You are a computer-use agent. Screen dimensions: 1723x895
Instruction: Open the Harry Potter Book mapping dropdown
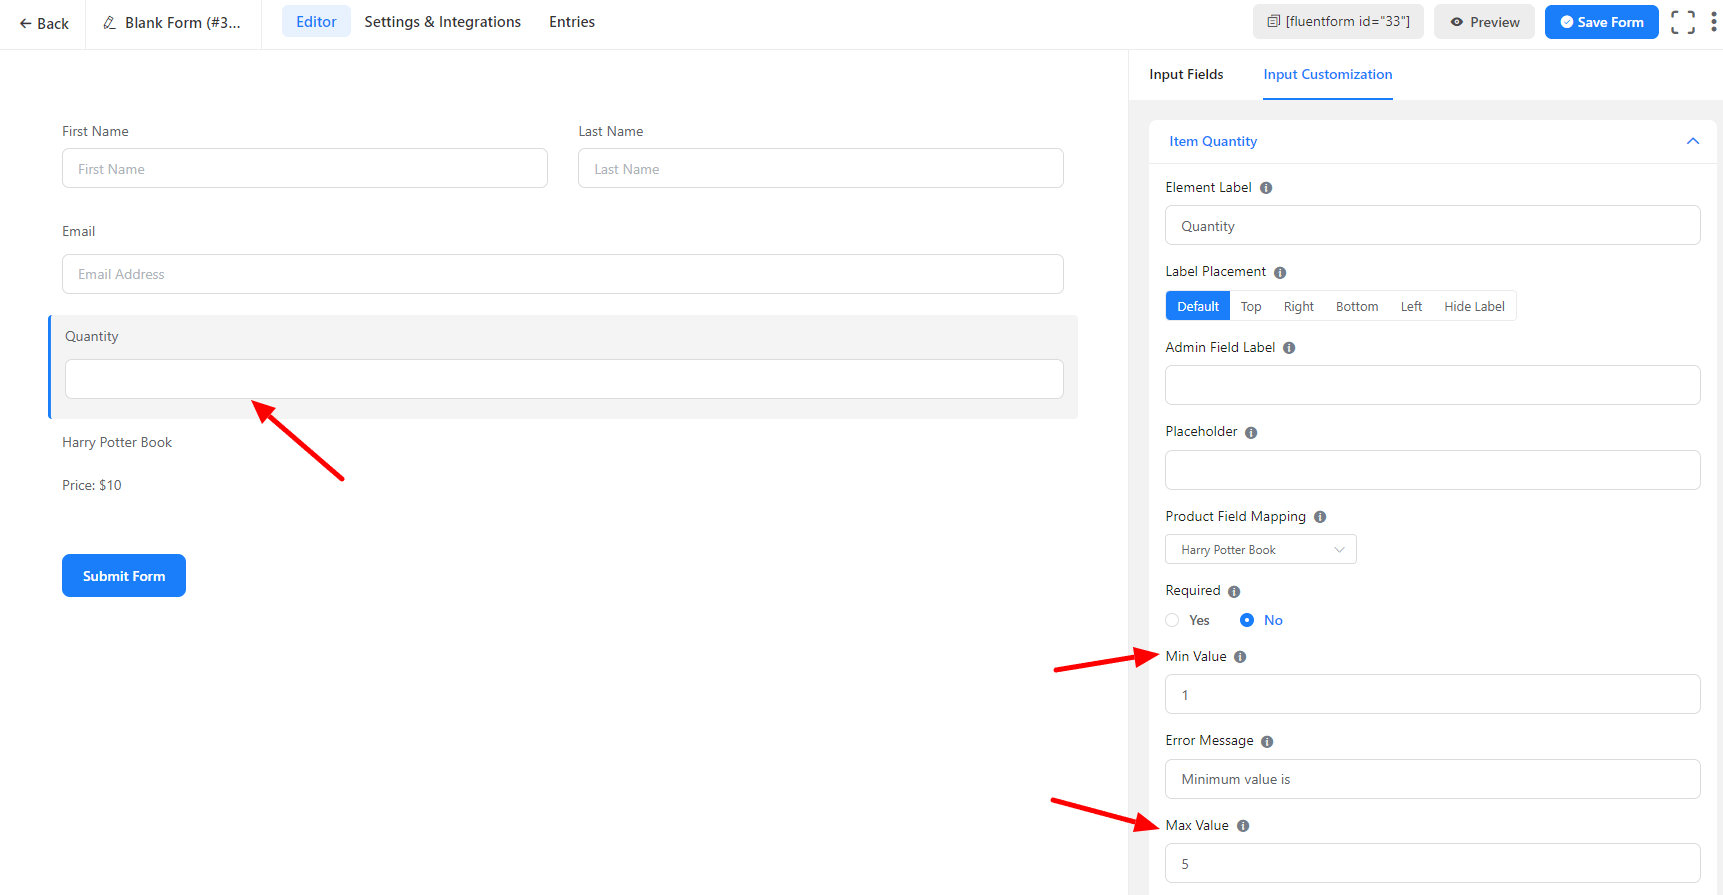click(x=1260, y=550)
